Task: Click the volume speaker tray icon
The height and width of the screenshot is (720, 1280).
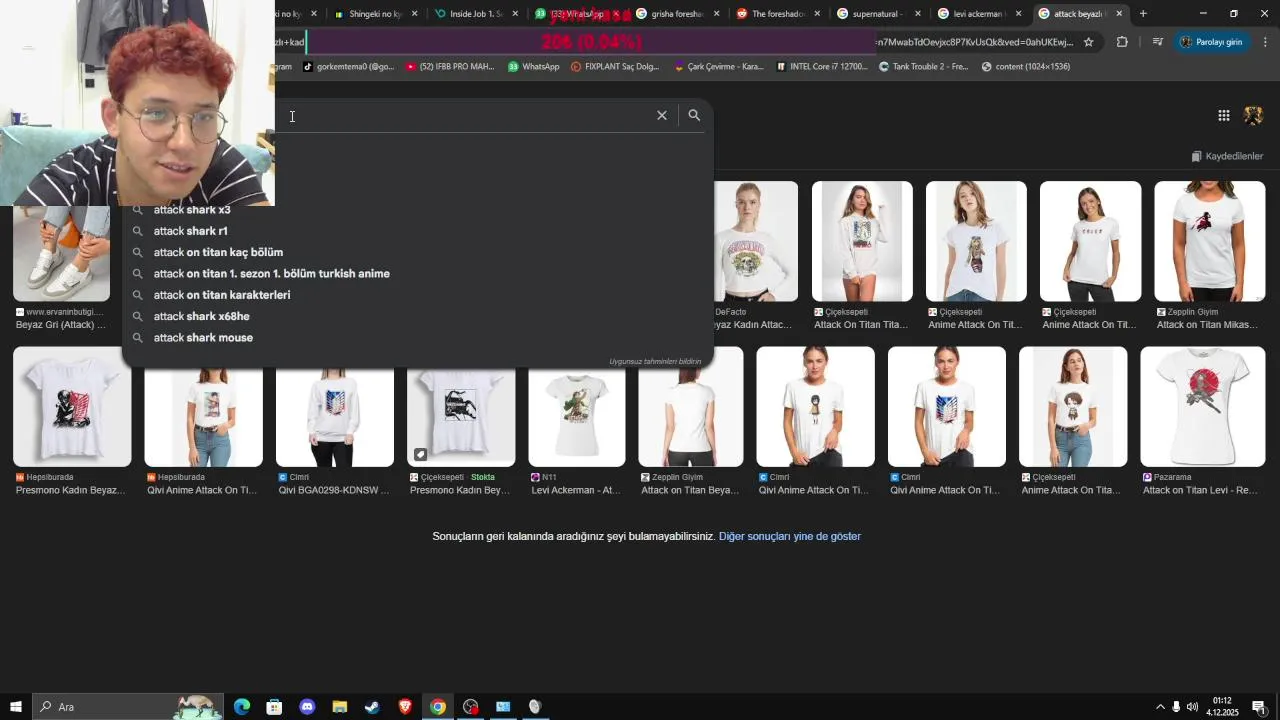Action: click(x=1192, y=707)
